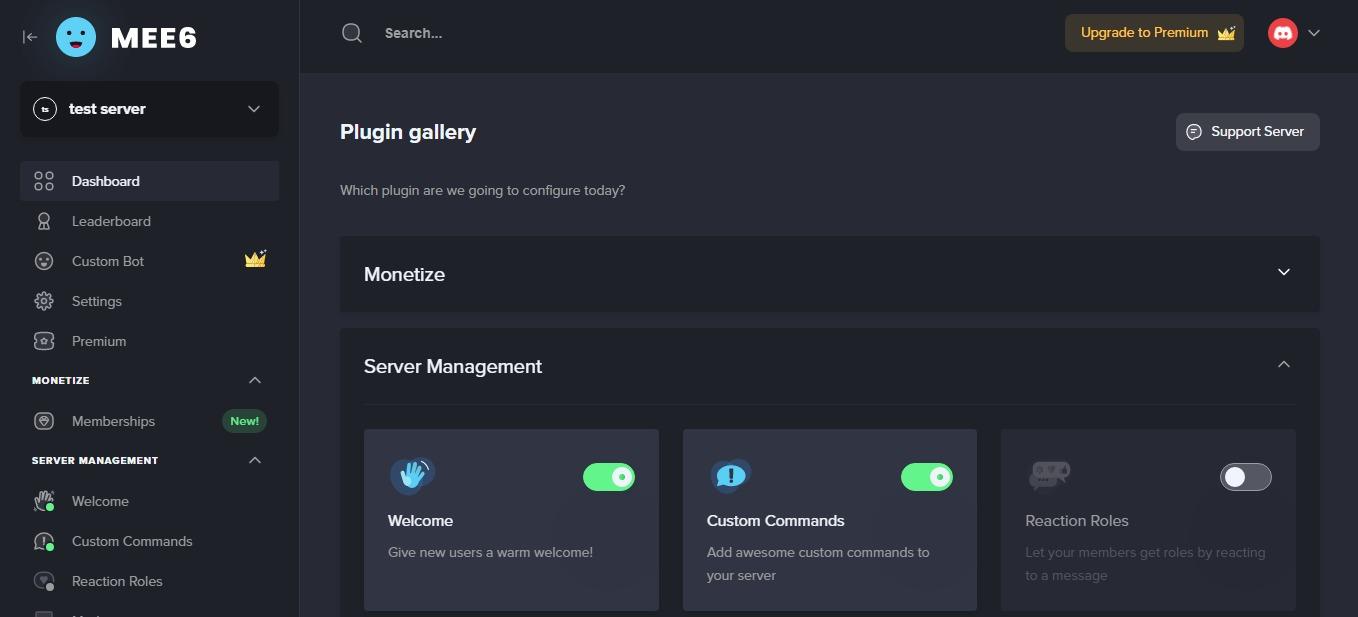The width and height of the screenshot is (1358, 617).
Task: Click the Welcome card hand icon
Action: coord(412,476)
